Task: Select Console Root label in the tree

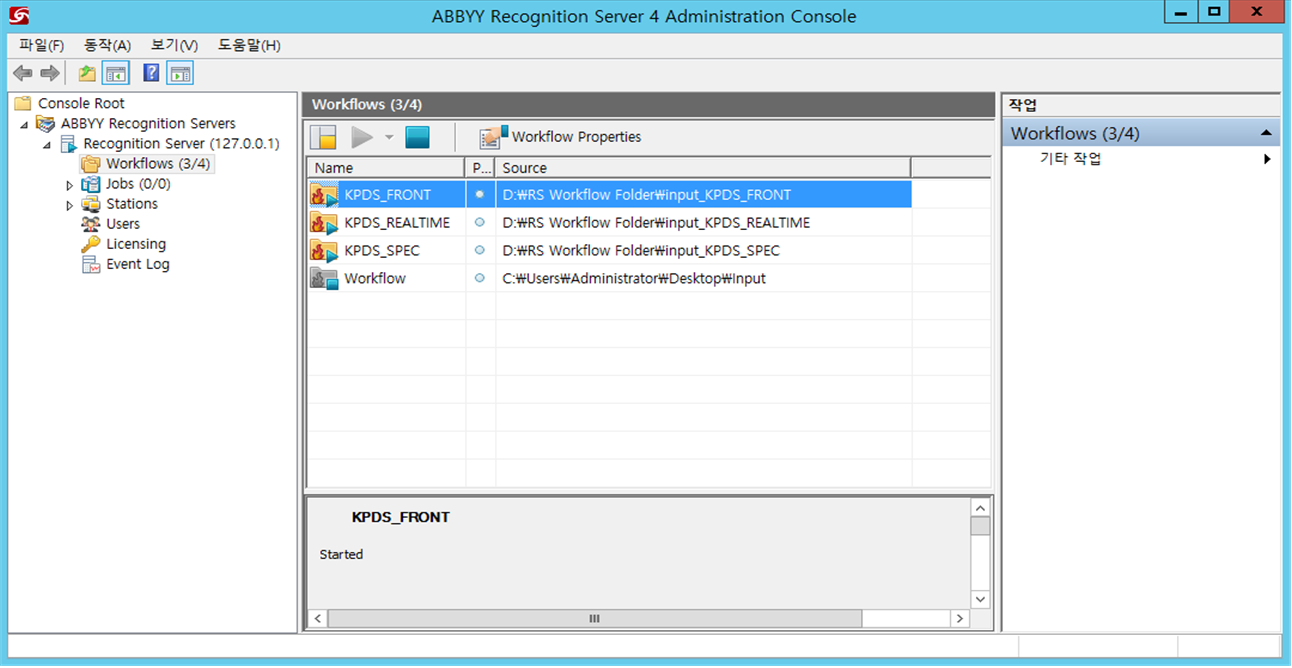Action: tap(81, 103)
